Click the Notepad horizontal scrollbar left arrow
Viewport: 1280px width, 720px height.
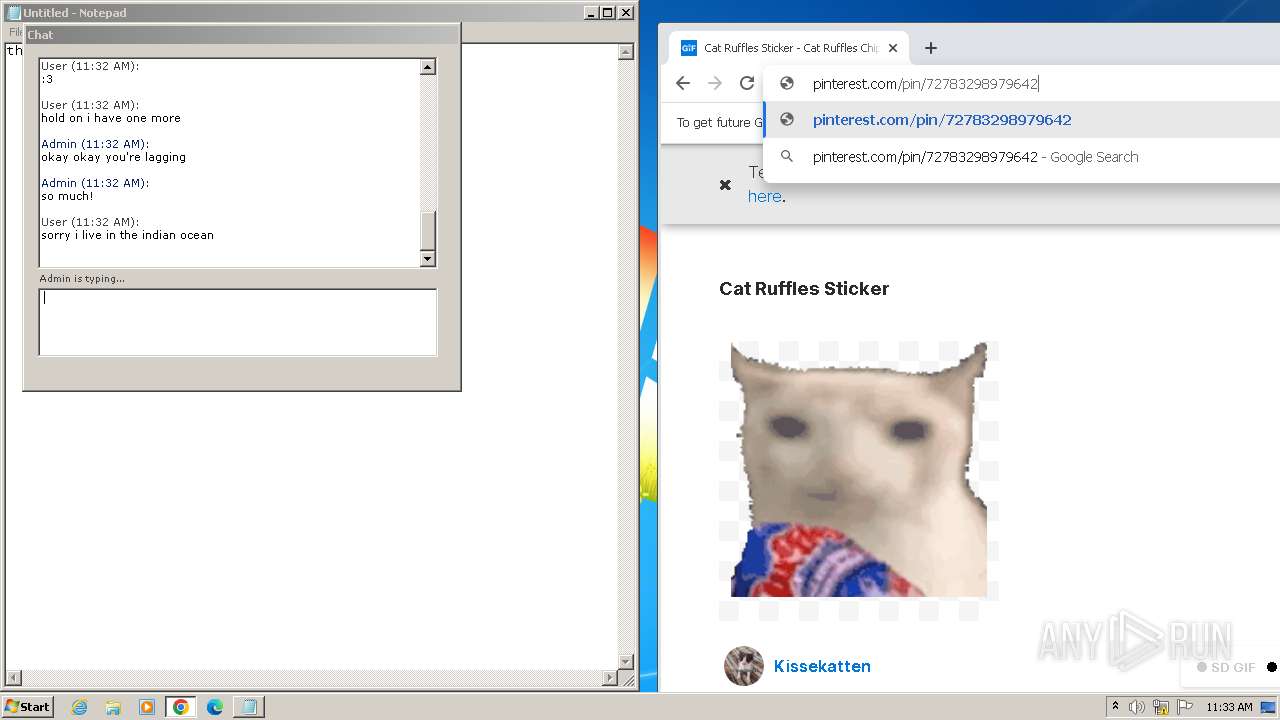(x=12, y=678)
